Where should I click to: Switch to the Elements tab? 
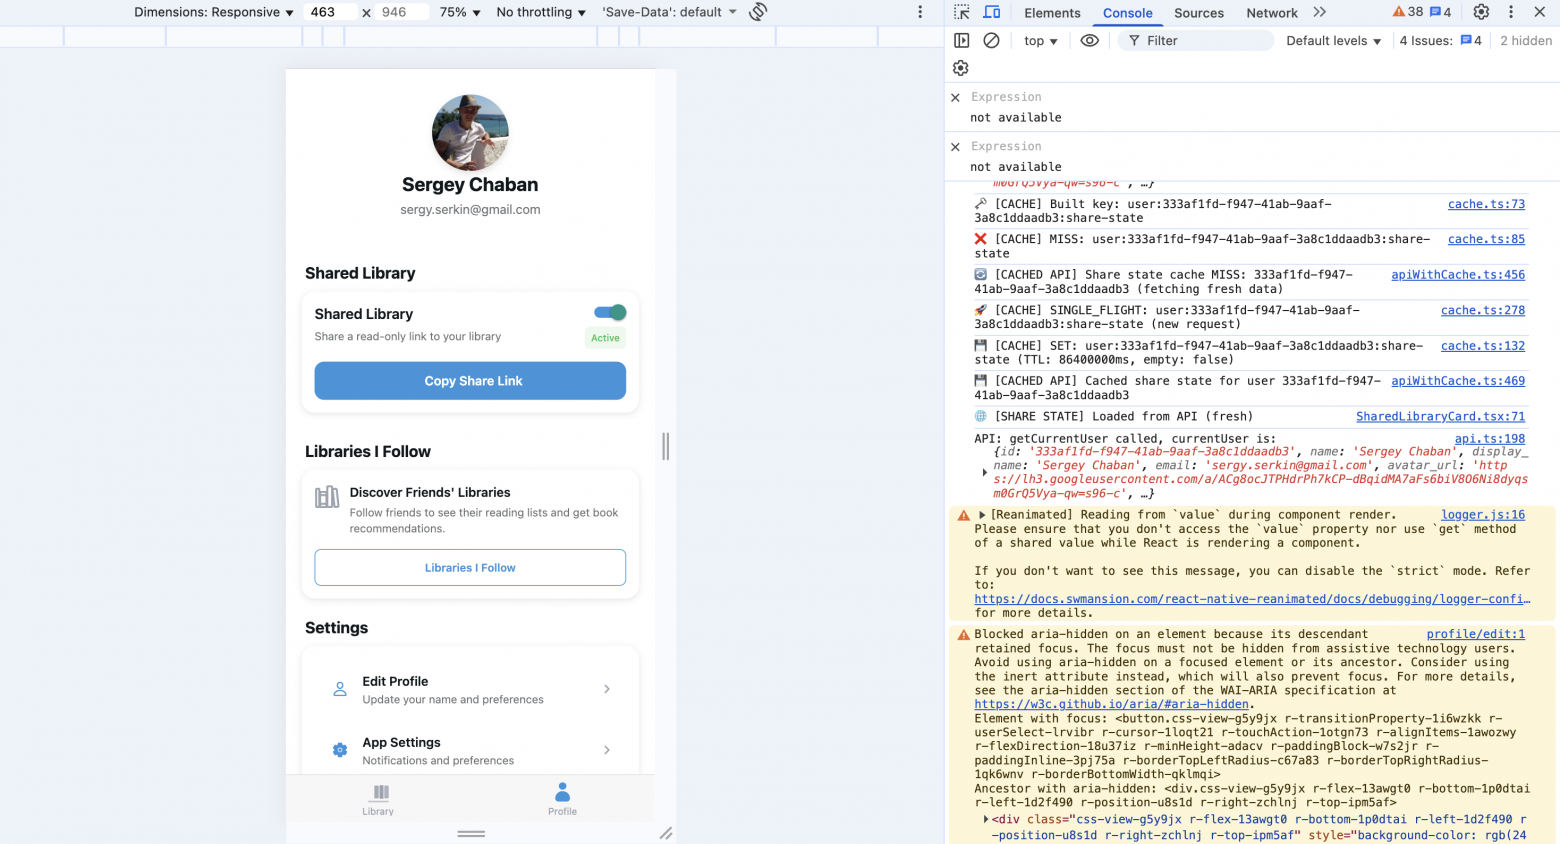1052,13
